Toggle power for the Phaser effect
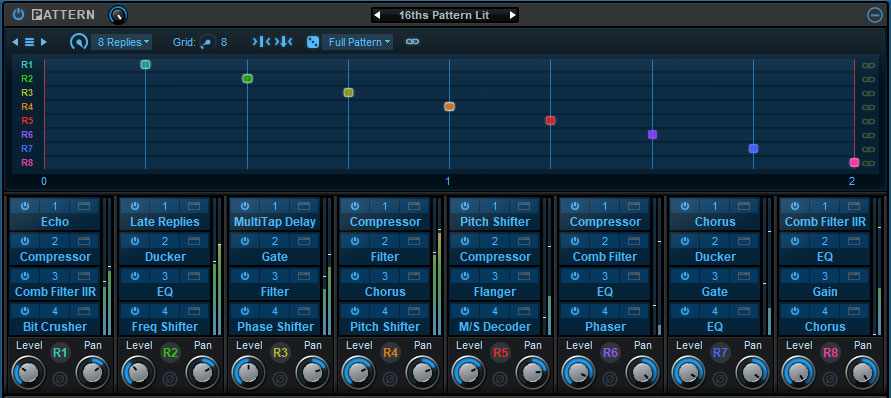Image resolution: width=891 pixels, height=398 pixels. click(574, 311)
